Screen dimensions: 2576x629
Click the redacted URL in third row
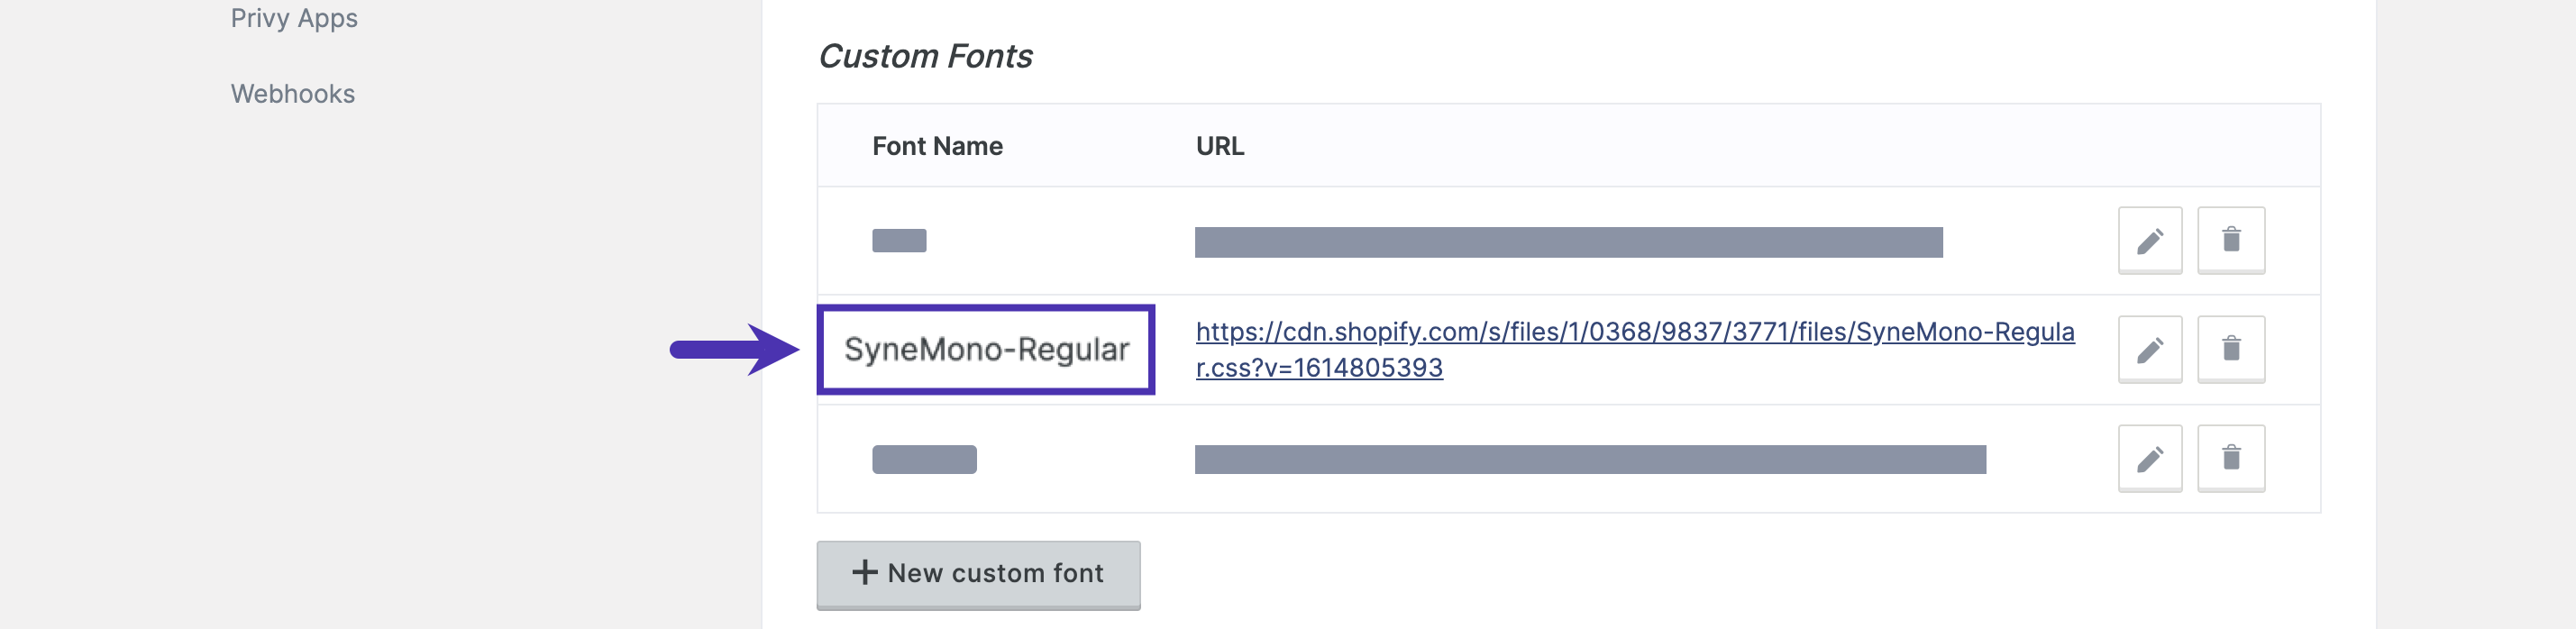click(x=1590, y=459)
